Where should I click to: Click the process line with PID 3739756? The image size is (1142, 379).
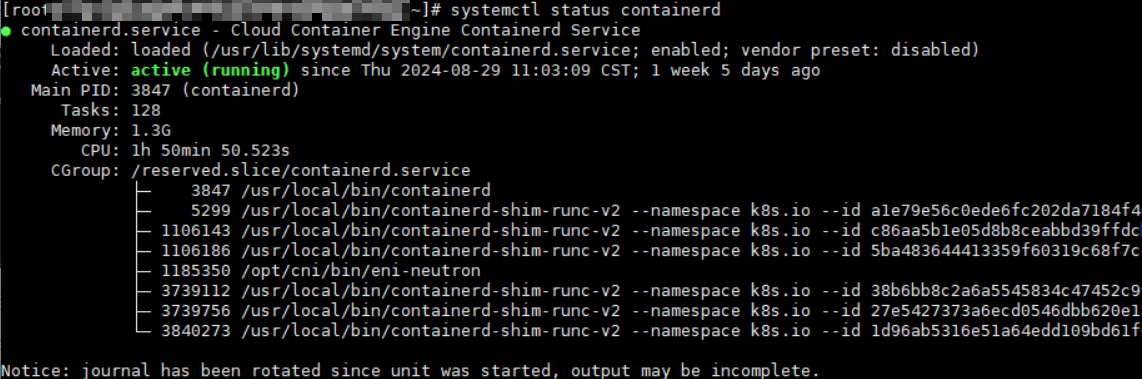coord(638,311)
